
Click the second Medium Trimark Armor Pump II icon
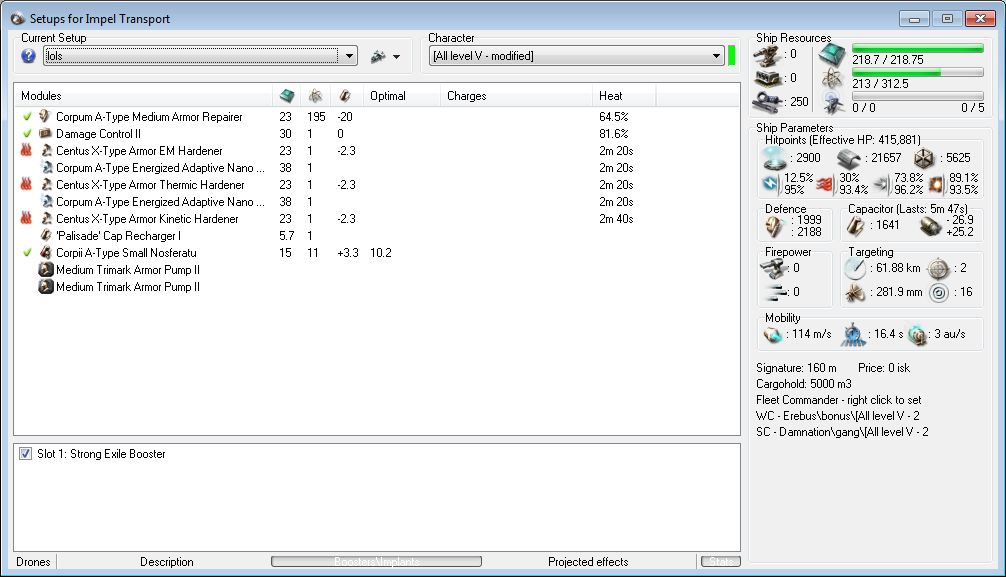tap(46, 287)
